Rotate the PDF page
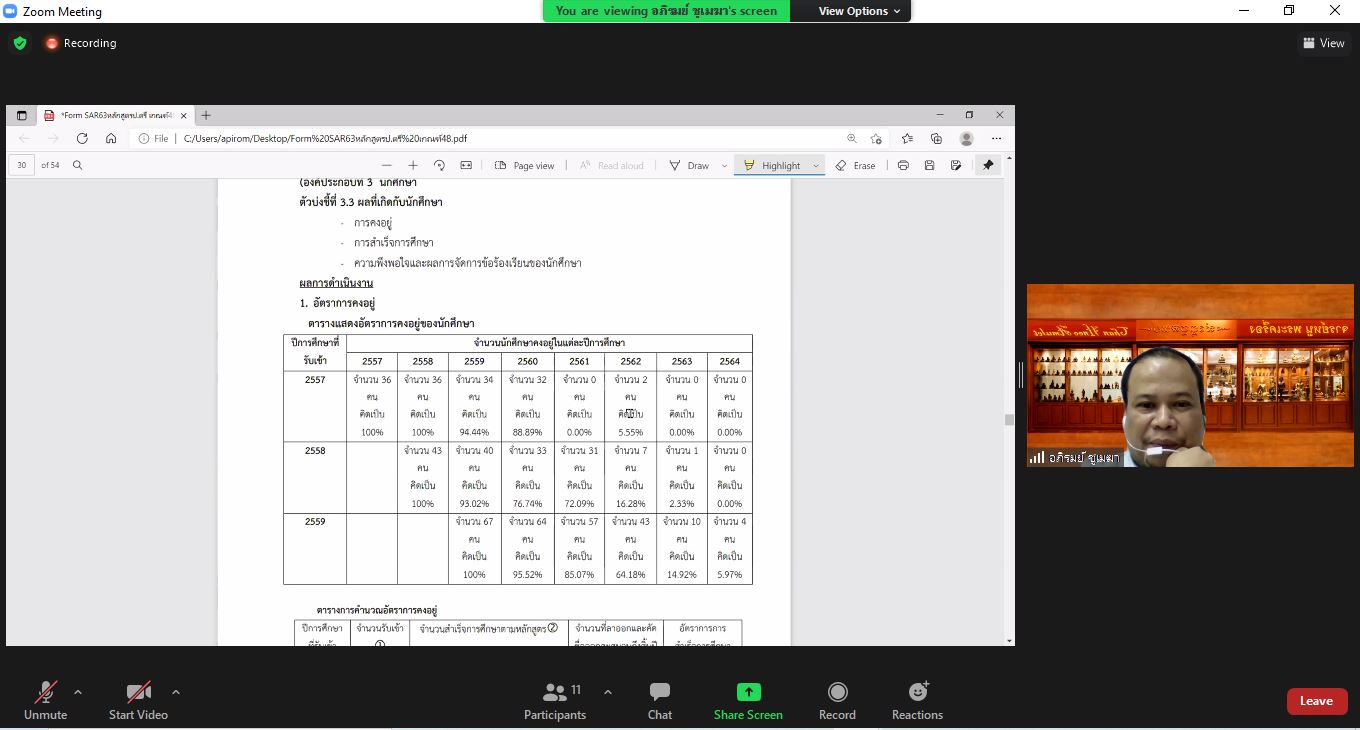1360x730 pixels. click(439, 165)
